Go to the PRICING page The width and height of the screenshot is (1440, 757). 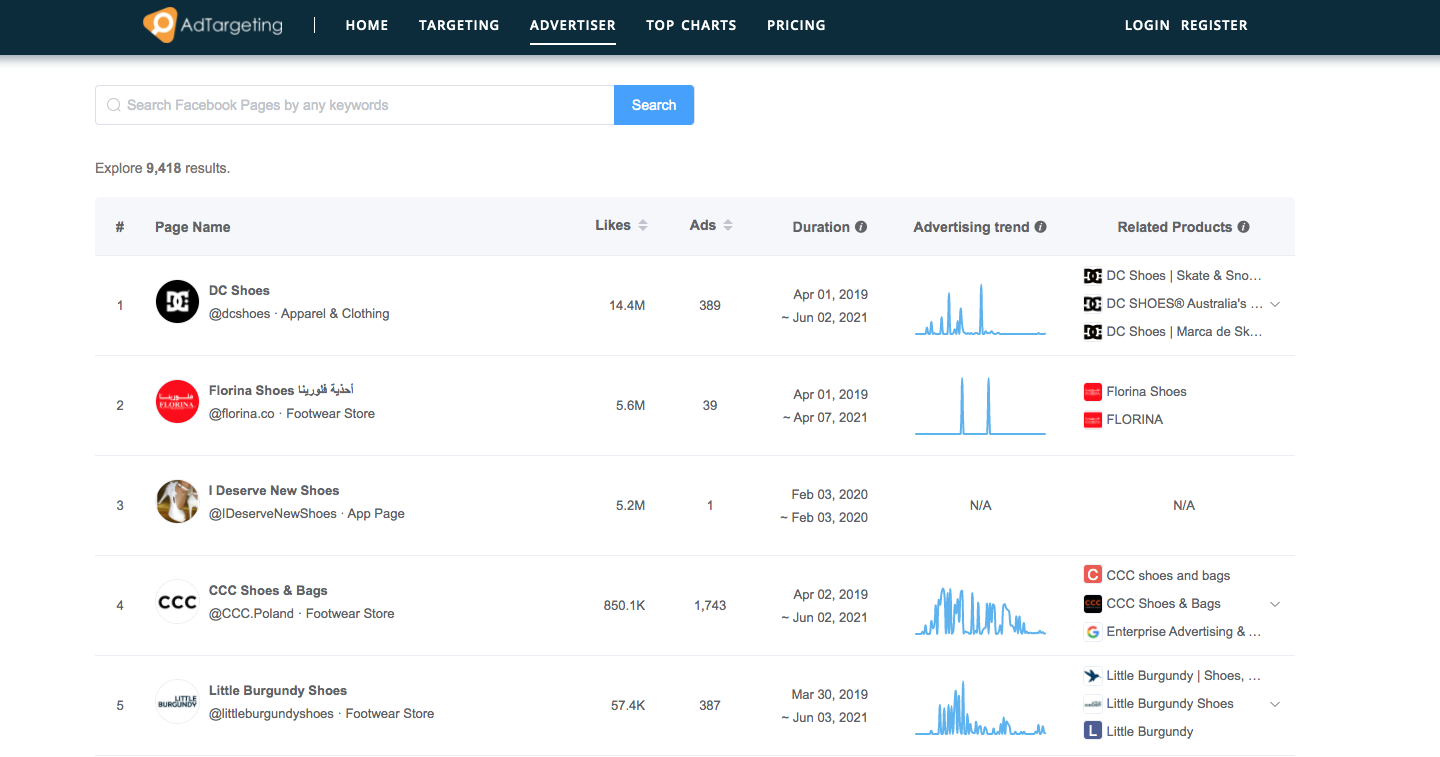pyautogui.click(x=796, y=25)
